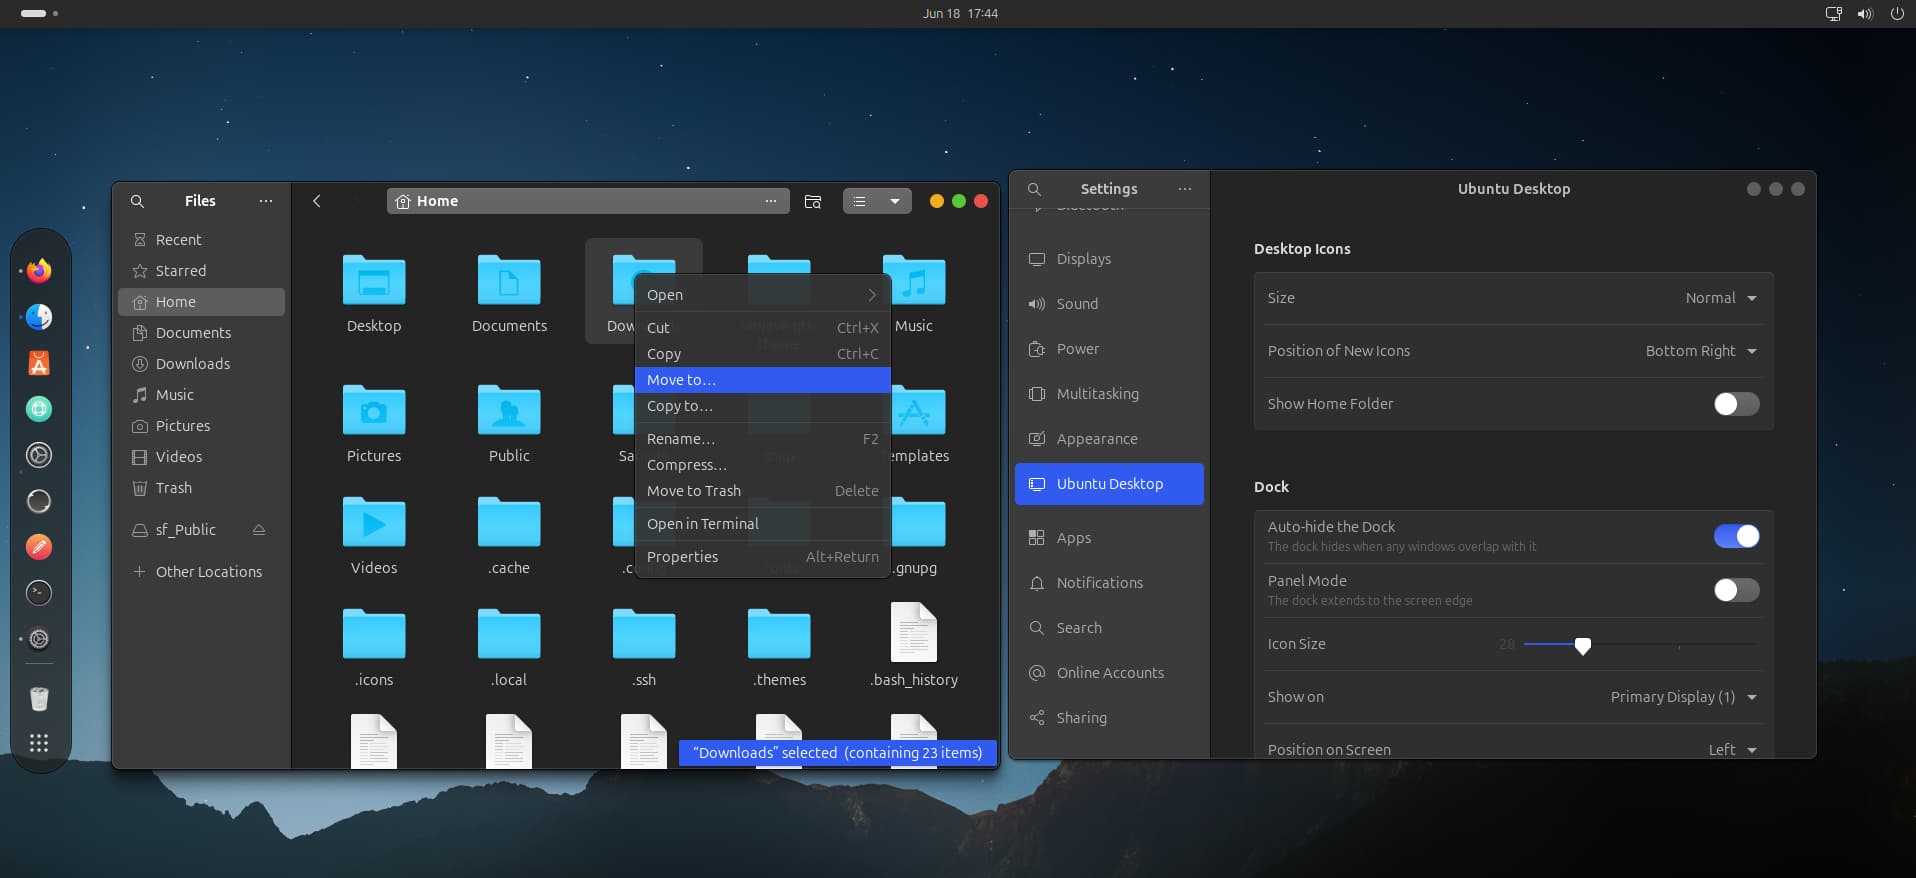Click the search icon in Files
The height and width of the screenshot is (878, 1916).
pos(138,201)
